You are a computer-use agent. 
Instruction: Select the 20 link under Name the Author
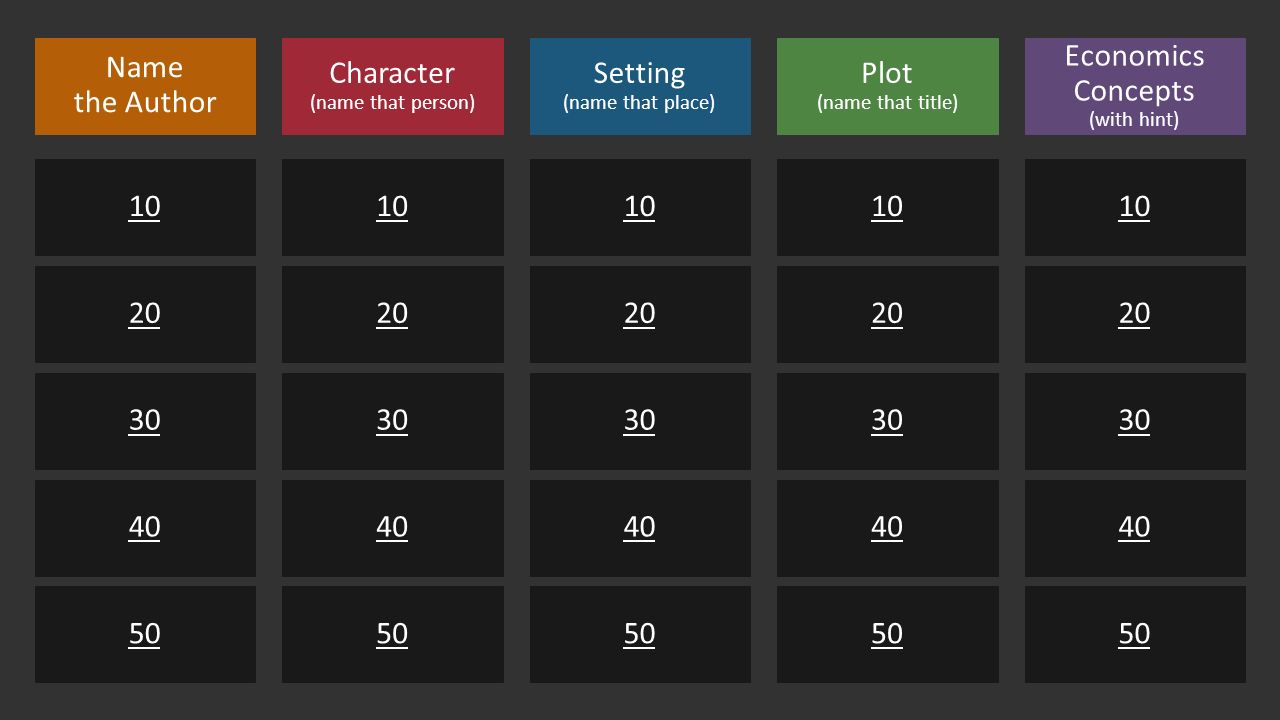(145, 314)
